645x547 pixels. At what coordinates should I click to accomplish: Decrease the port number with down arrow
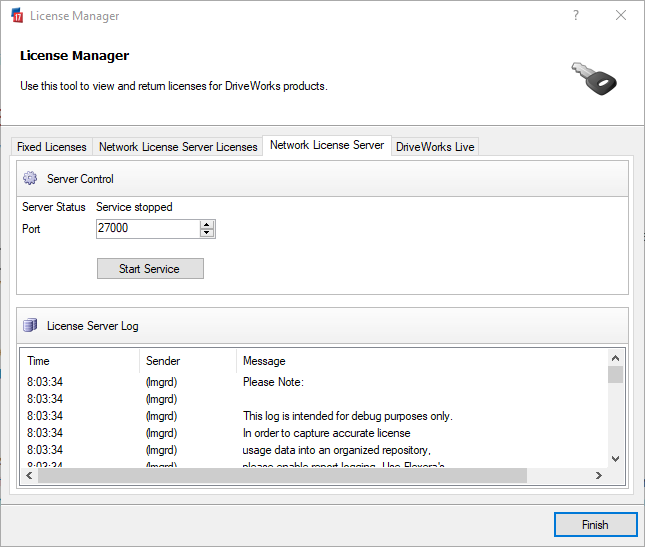tap(207, 233)
